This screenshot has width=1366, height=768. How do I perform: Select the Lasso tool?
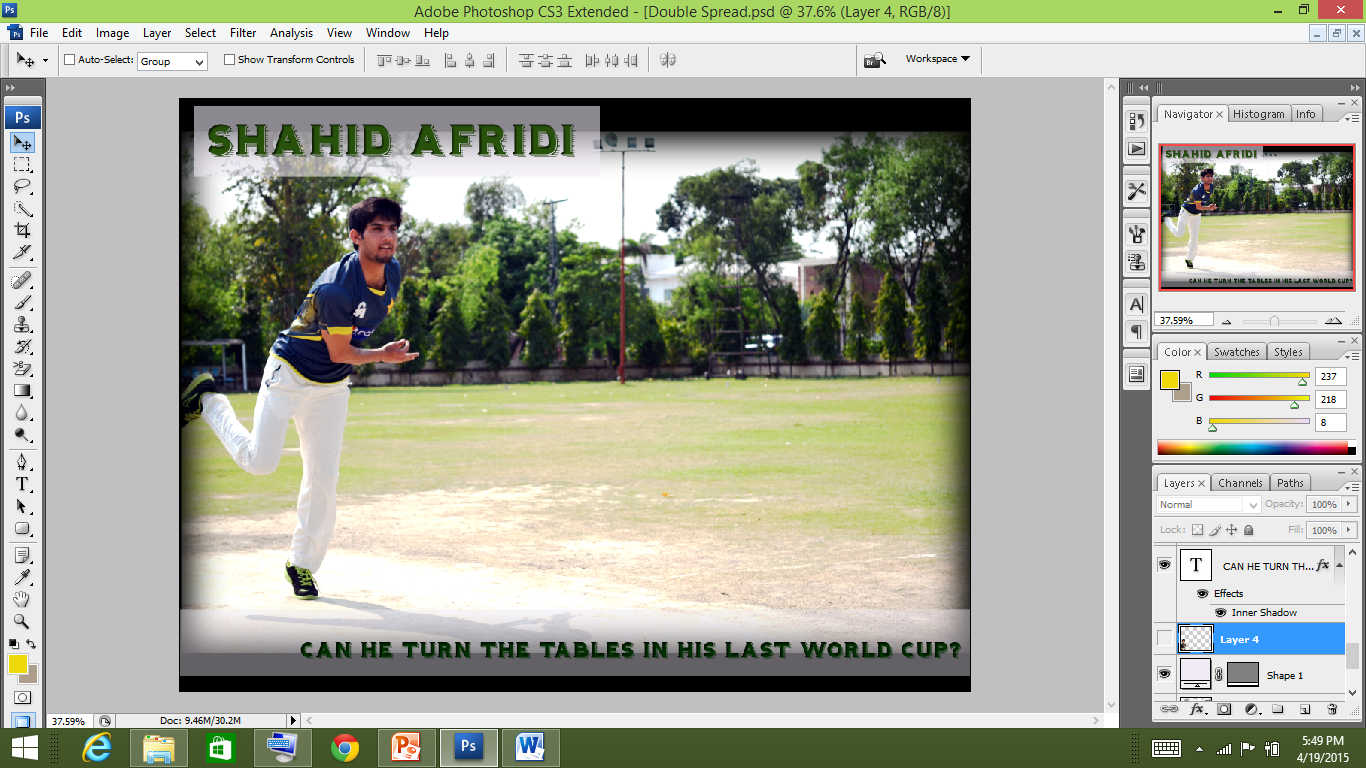pos(22,187)
